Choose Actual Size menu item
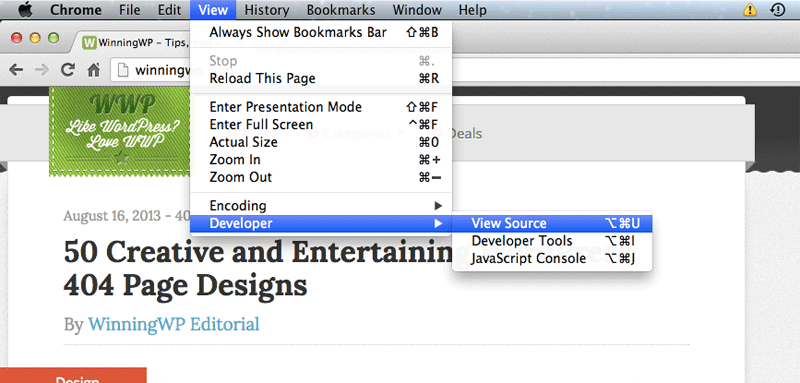 point(321,142)
